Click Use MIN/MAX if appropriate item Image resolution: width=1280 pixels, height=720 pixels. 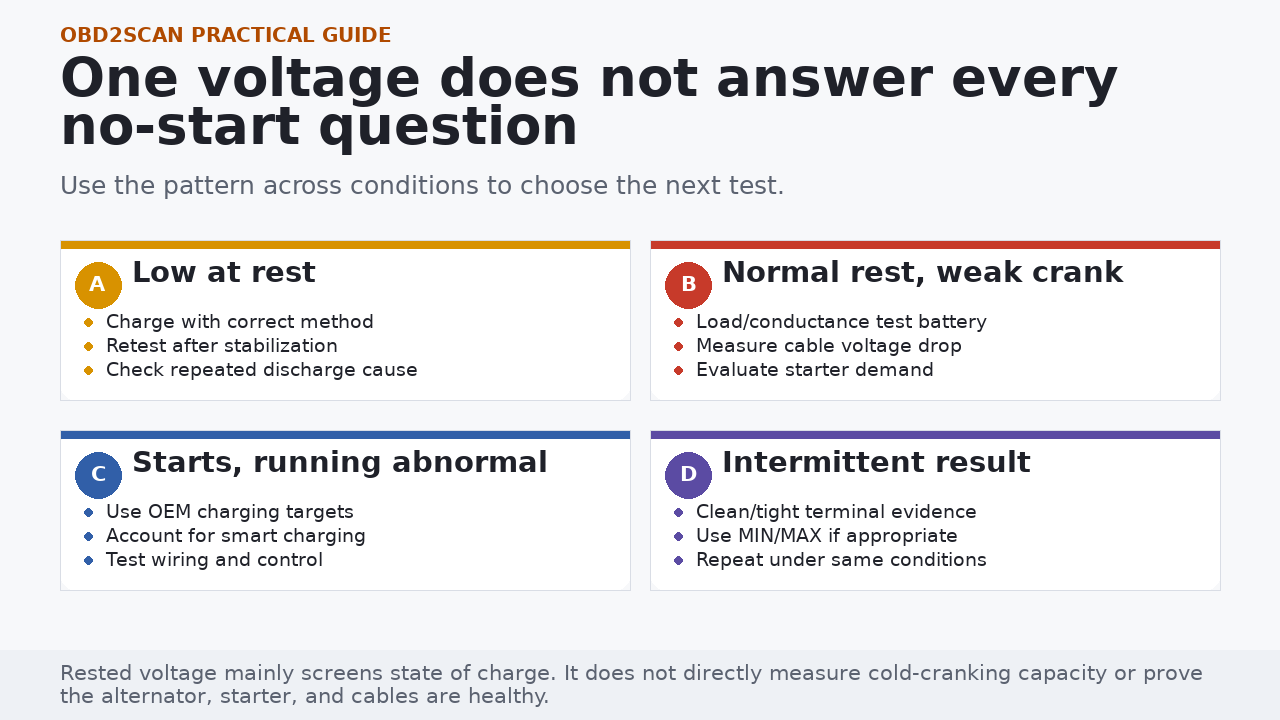(x=826, y=536)
